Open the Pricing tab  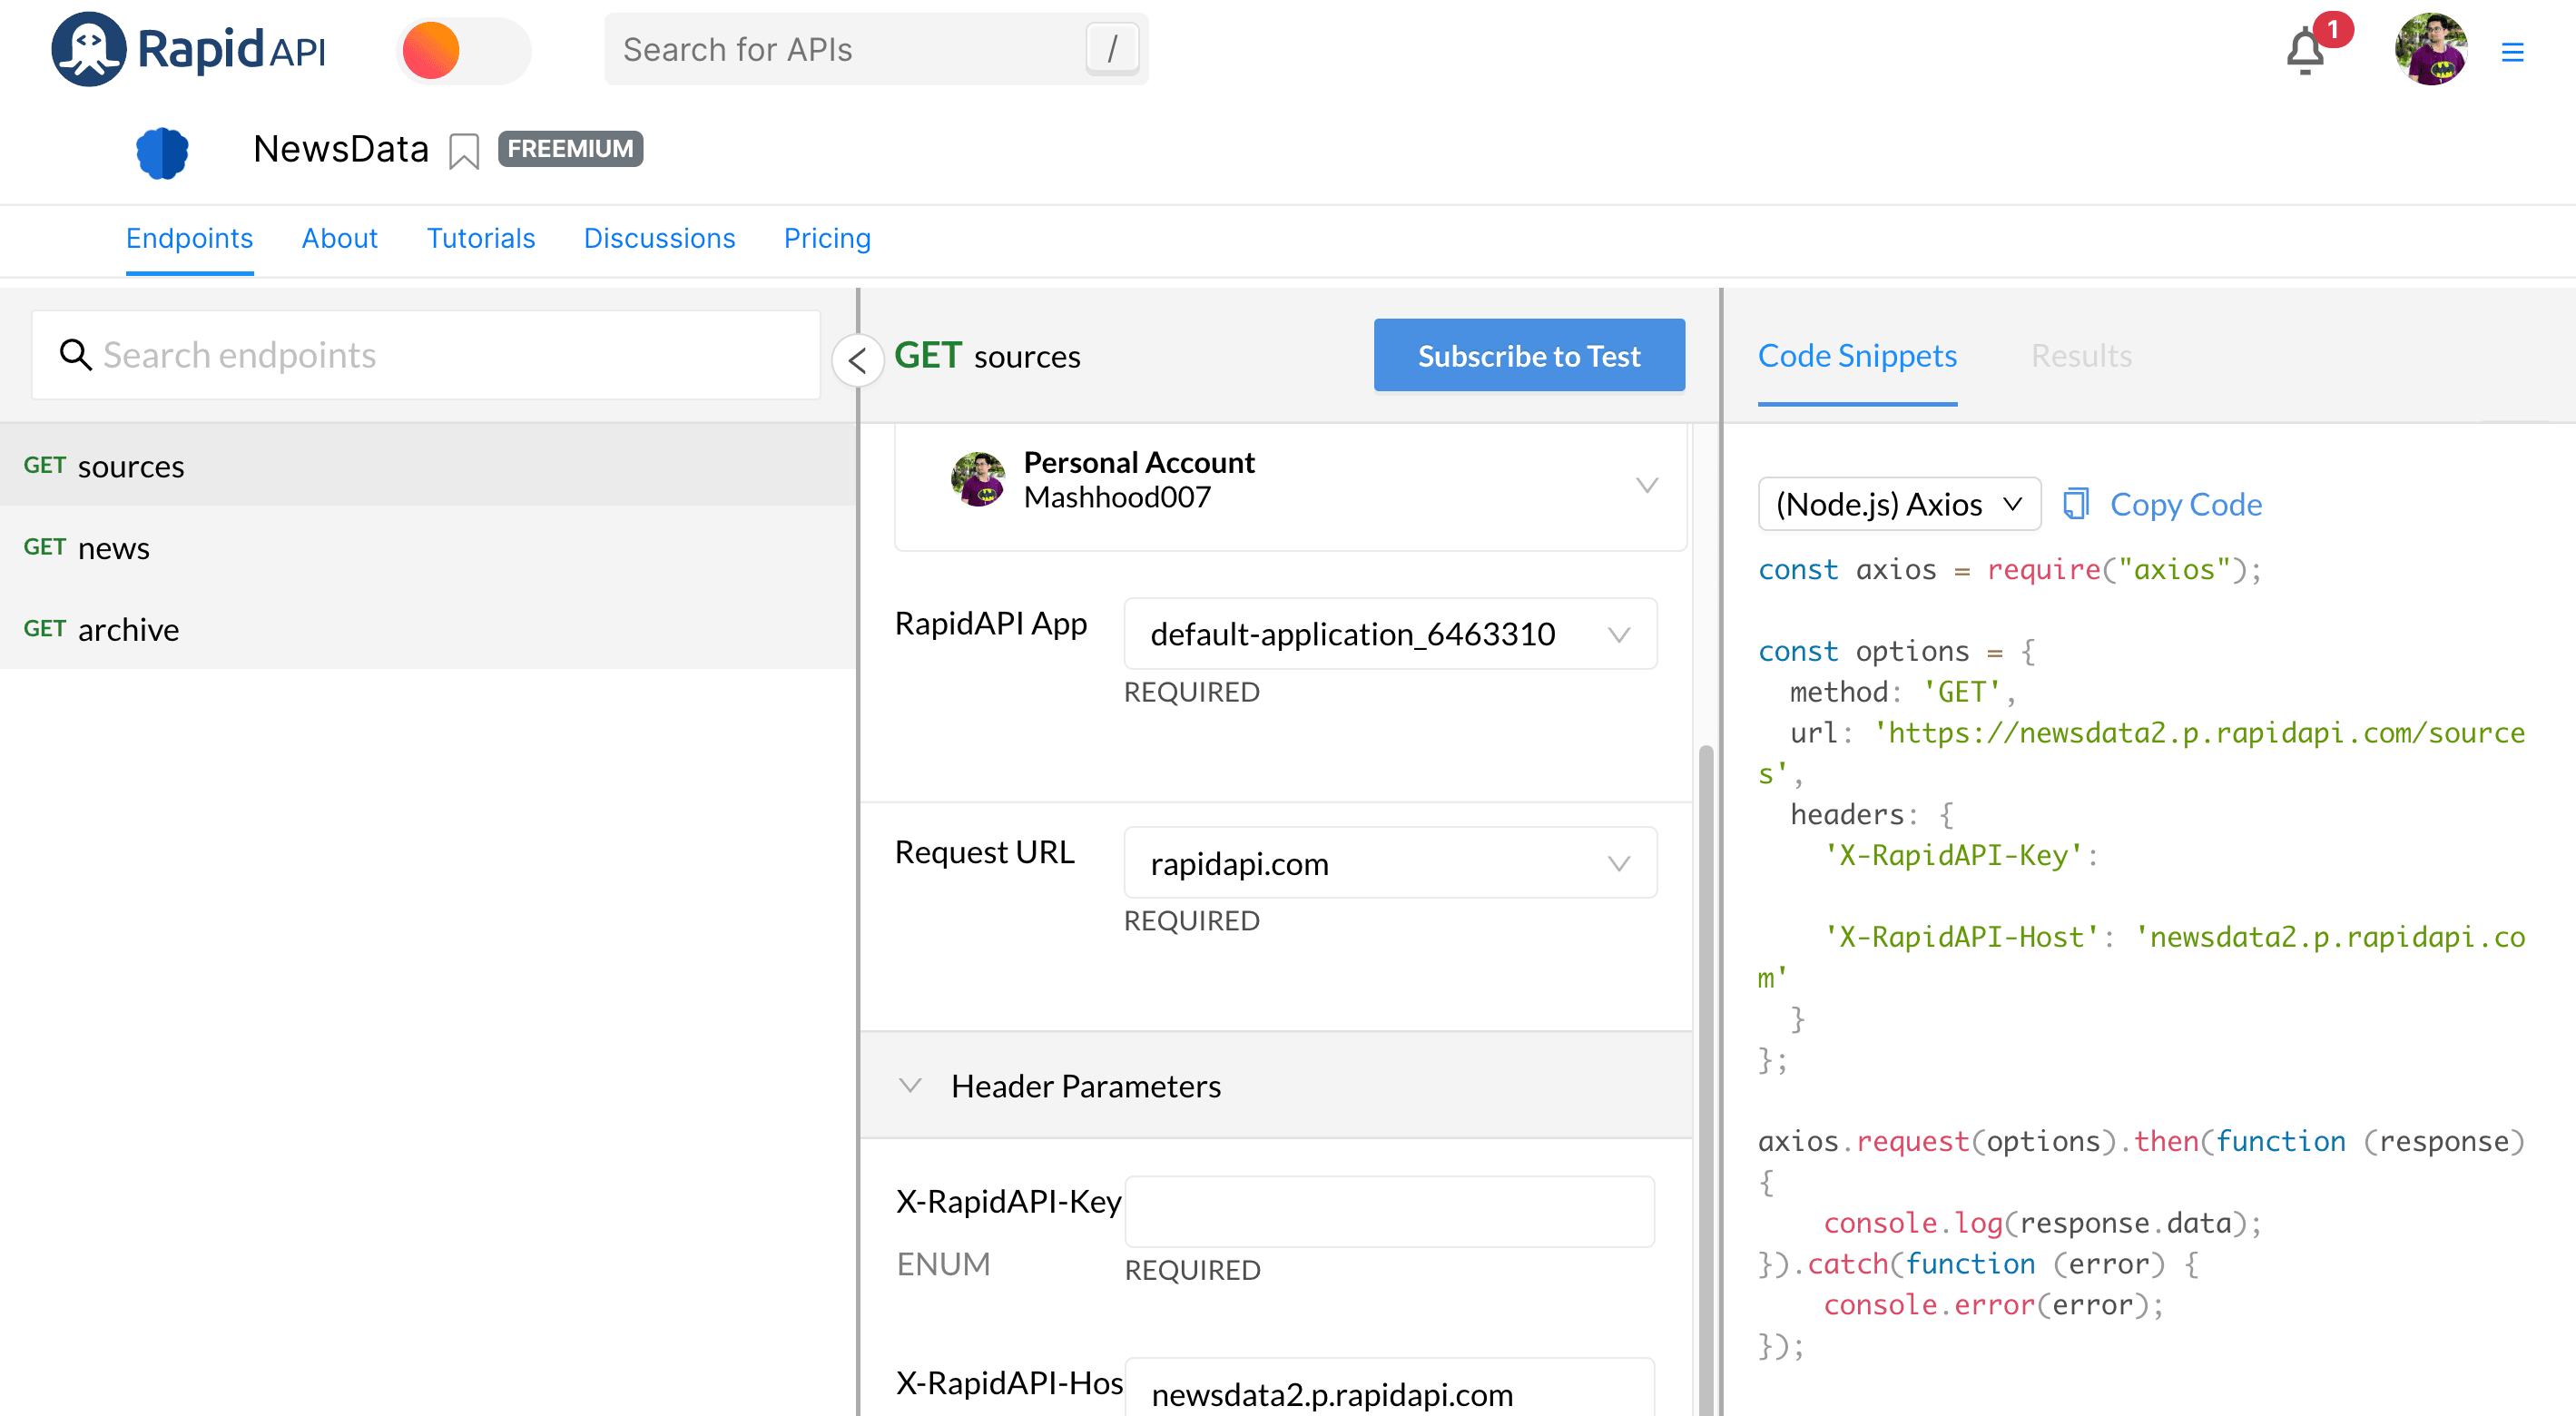click(x=827, y=238)
